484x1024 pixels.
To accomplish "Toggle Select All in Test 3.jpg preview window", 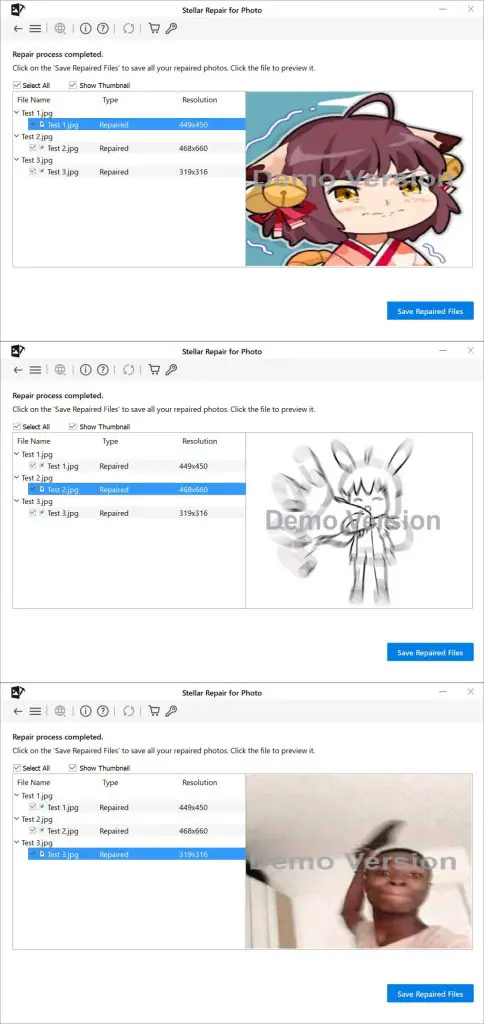I will [16, 768].
